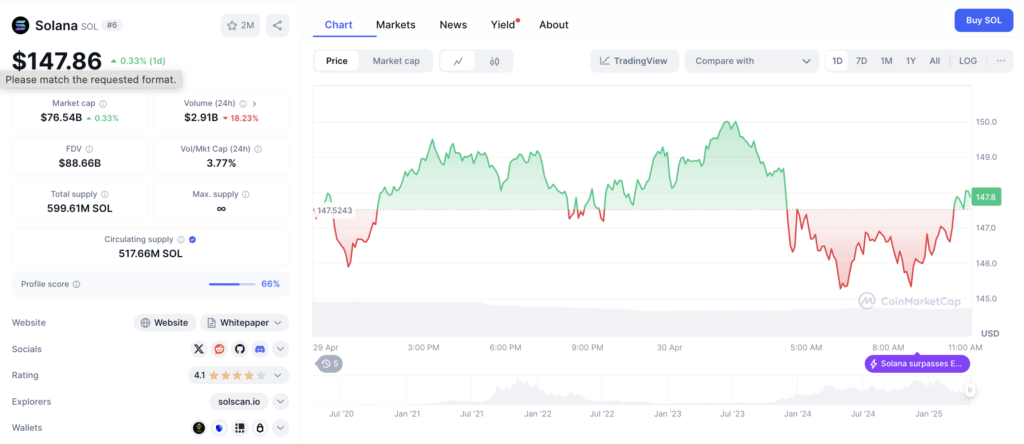Click the Buy SOL button
Image resolution: width=1024 pixels, height=444 pixels.
pos(984,20)
